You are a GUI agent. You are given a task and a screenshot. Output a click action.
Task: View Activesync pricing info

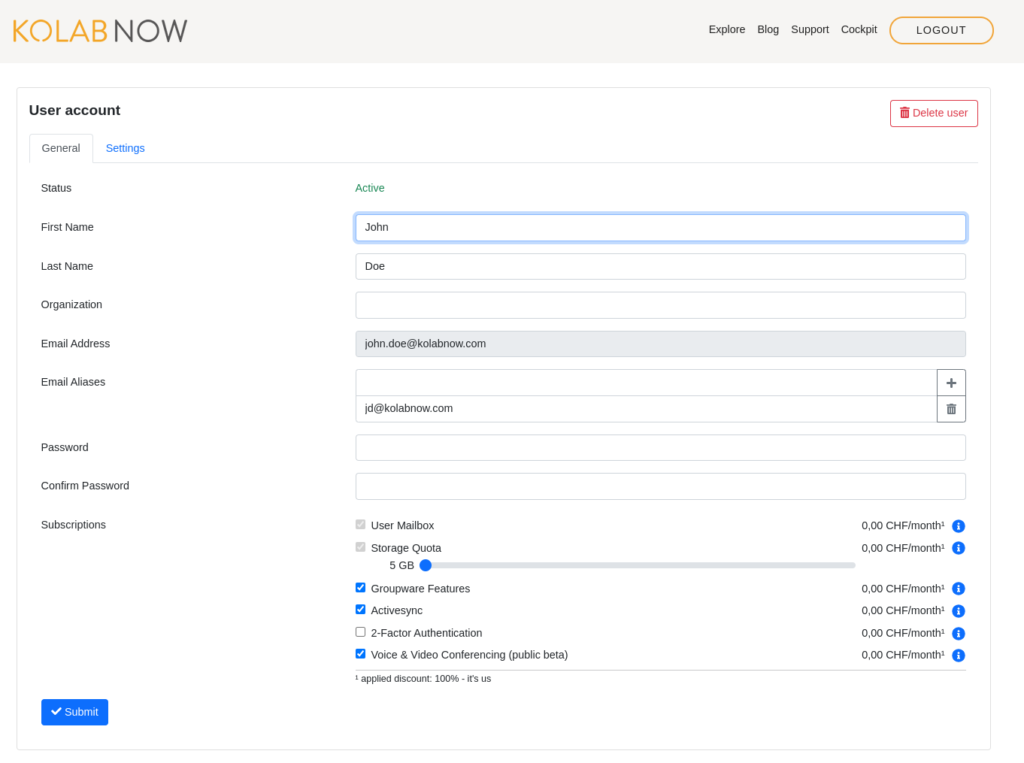958,611
